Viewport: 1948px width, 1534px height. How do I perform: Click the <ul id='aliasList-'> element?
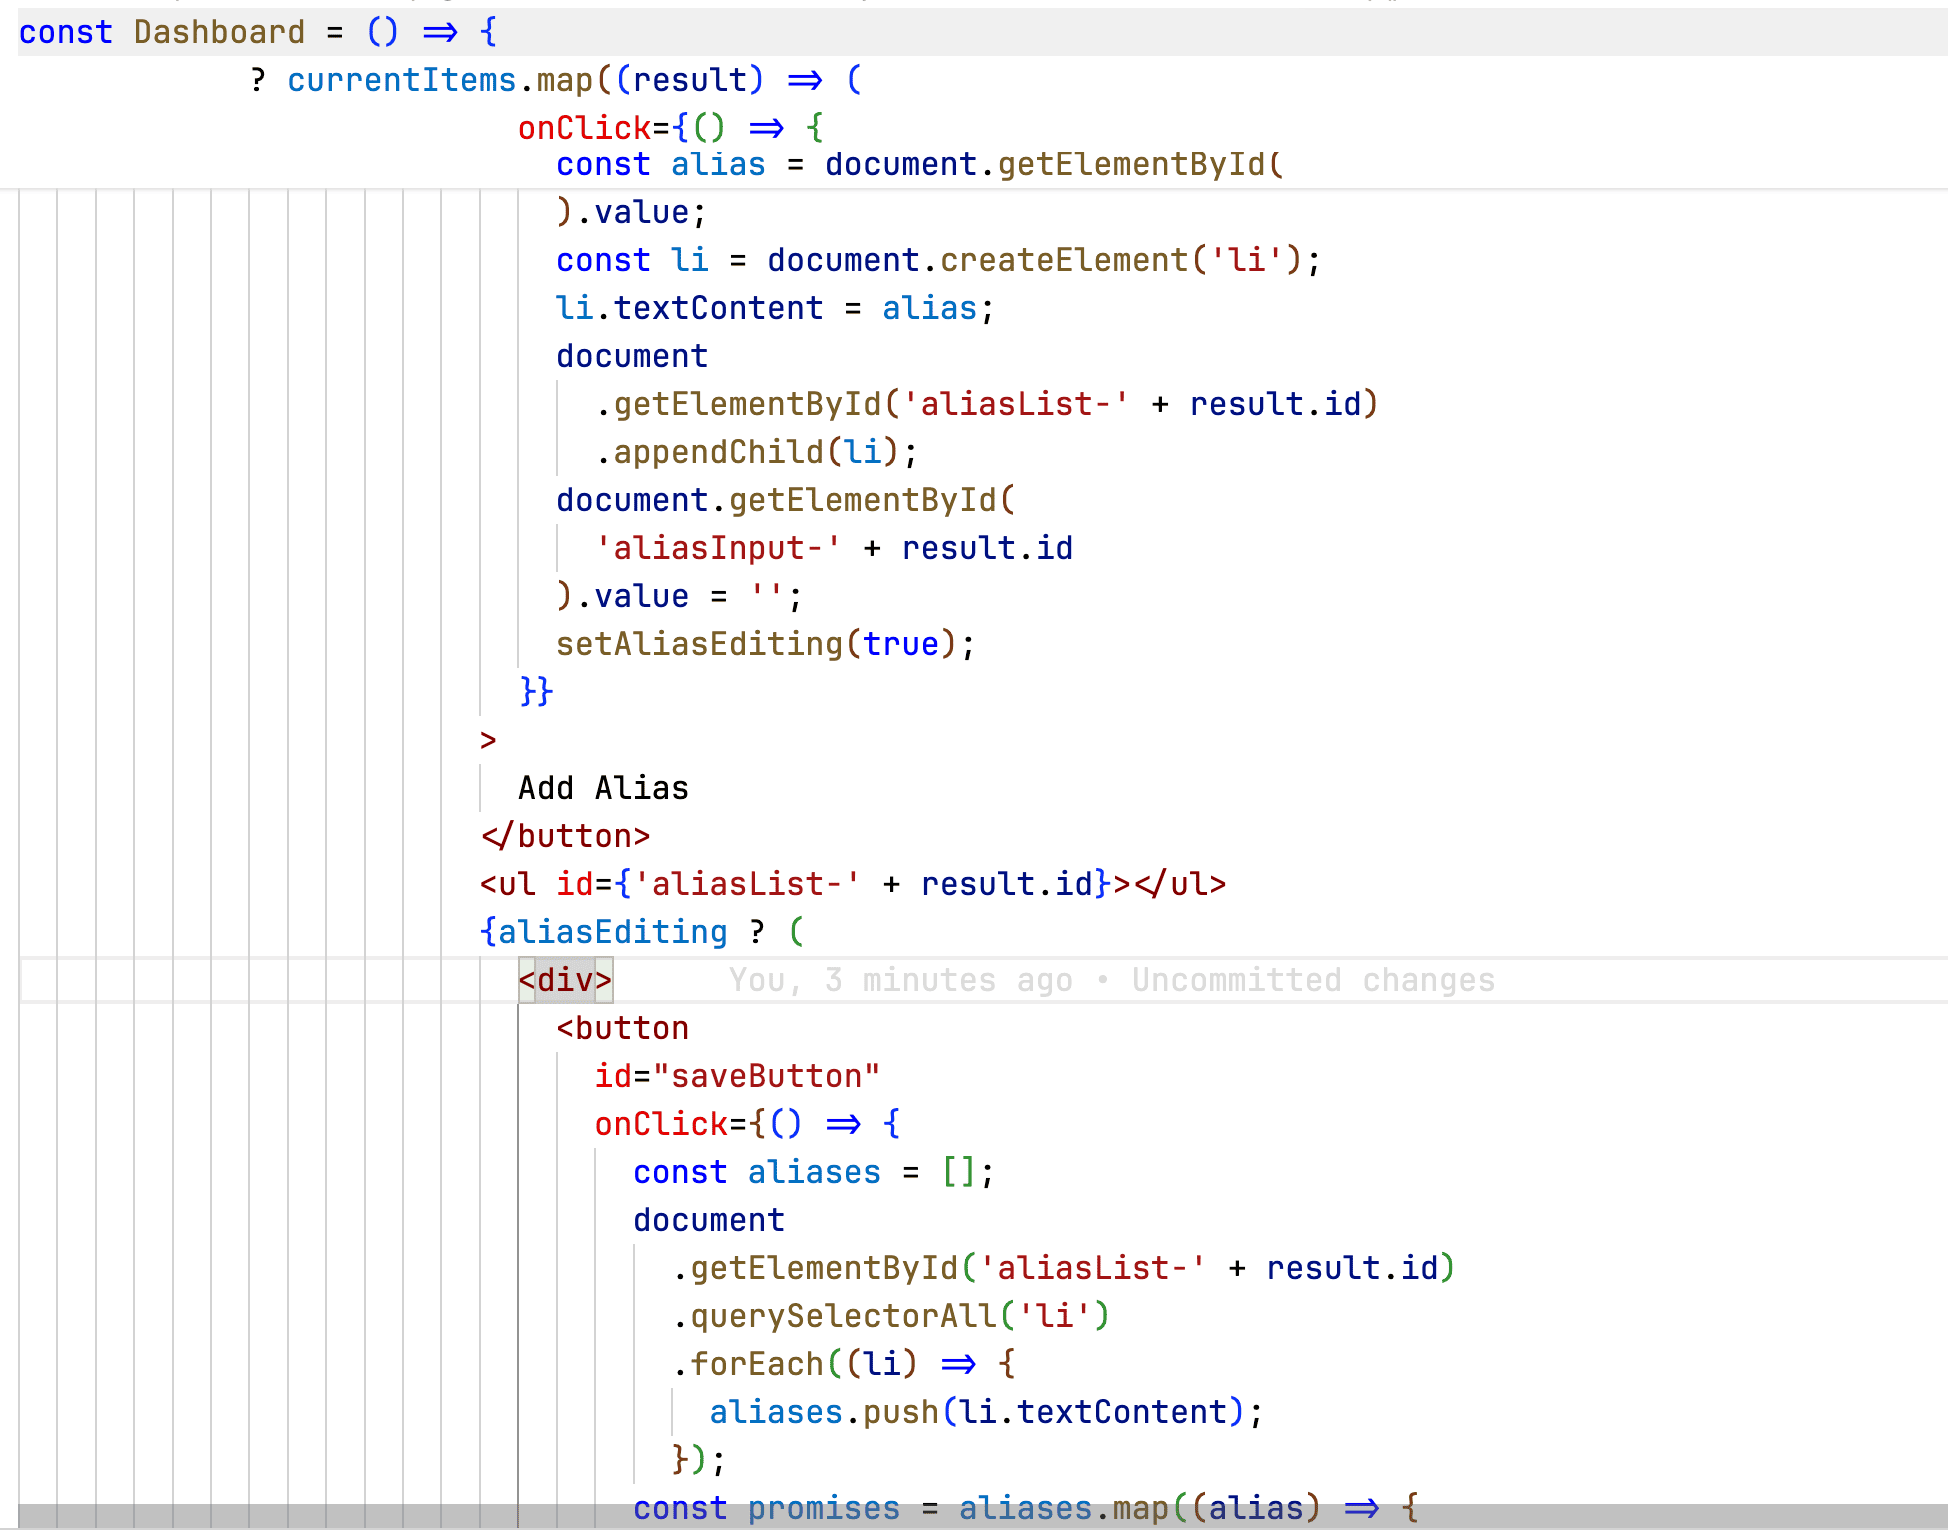852,884
